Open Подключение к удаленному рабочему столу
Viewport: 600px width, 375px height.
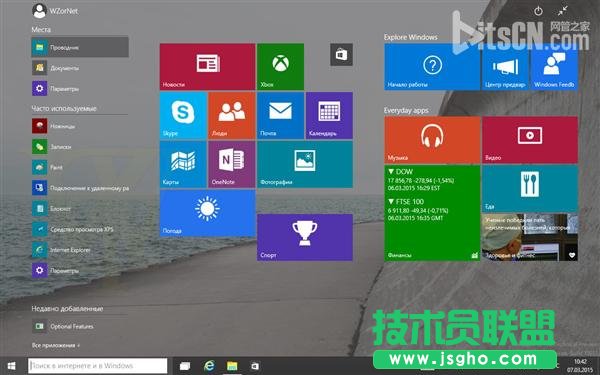[80, 188]
